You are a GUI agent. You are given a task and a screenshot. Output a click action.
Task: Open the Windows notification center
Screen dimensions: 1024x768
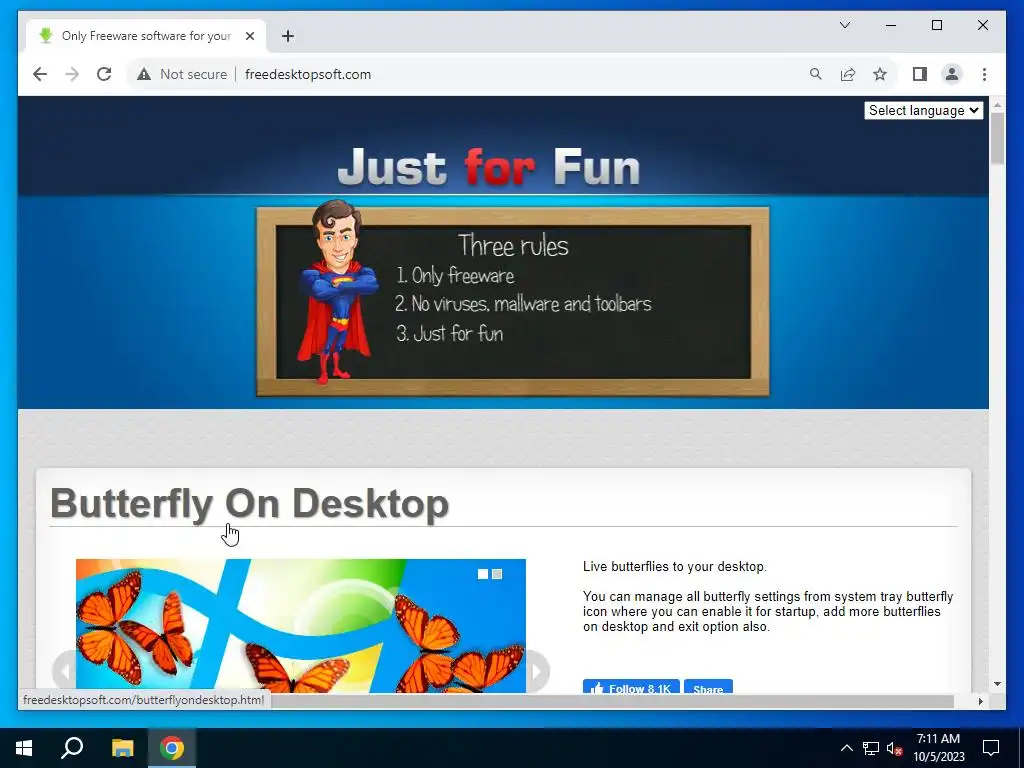click(991, 748)
